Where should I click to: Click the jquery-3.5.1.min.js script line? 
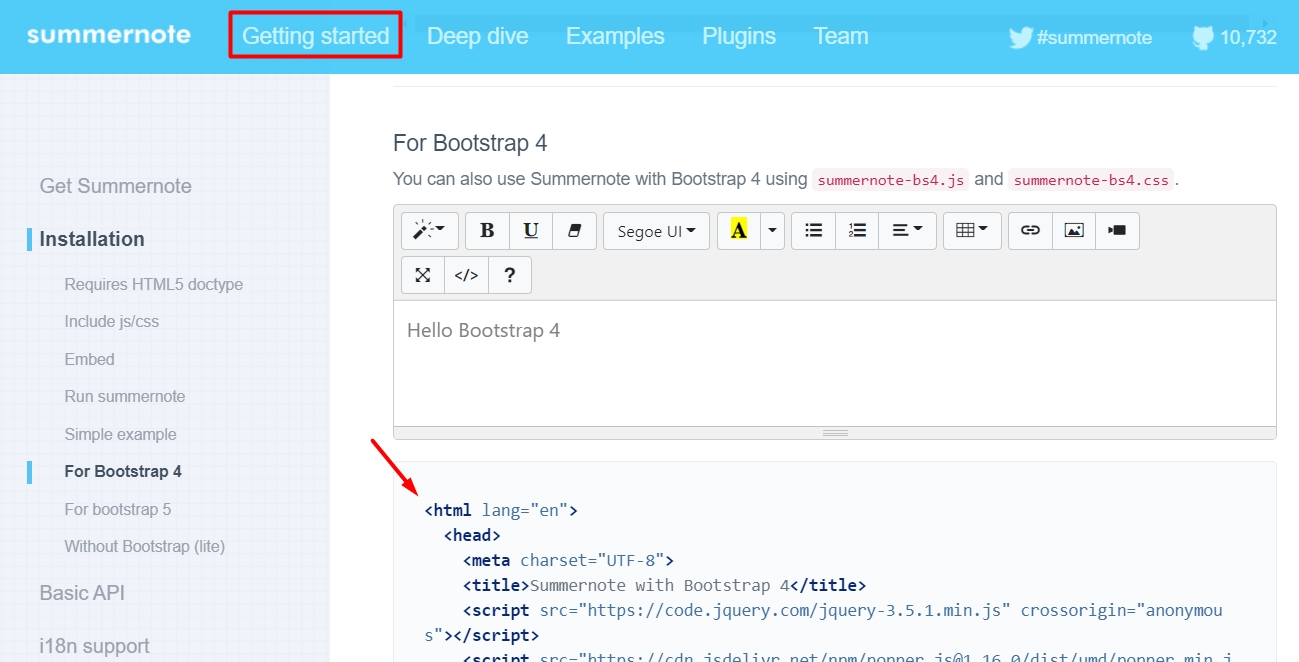(824, 622)
